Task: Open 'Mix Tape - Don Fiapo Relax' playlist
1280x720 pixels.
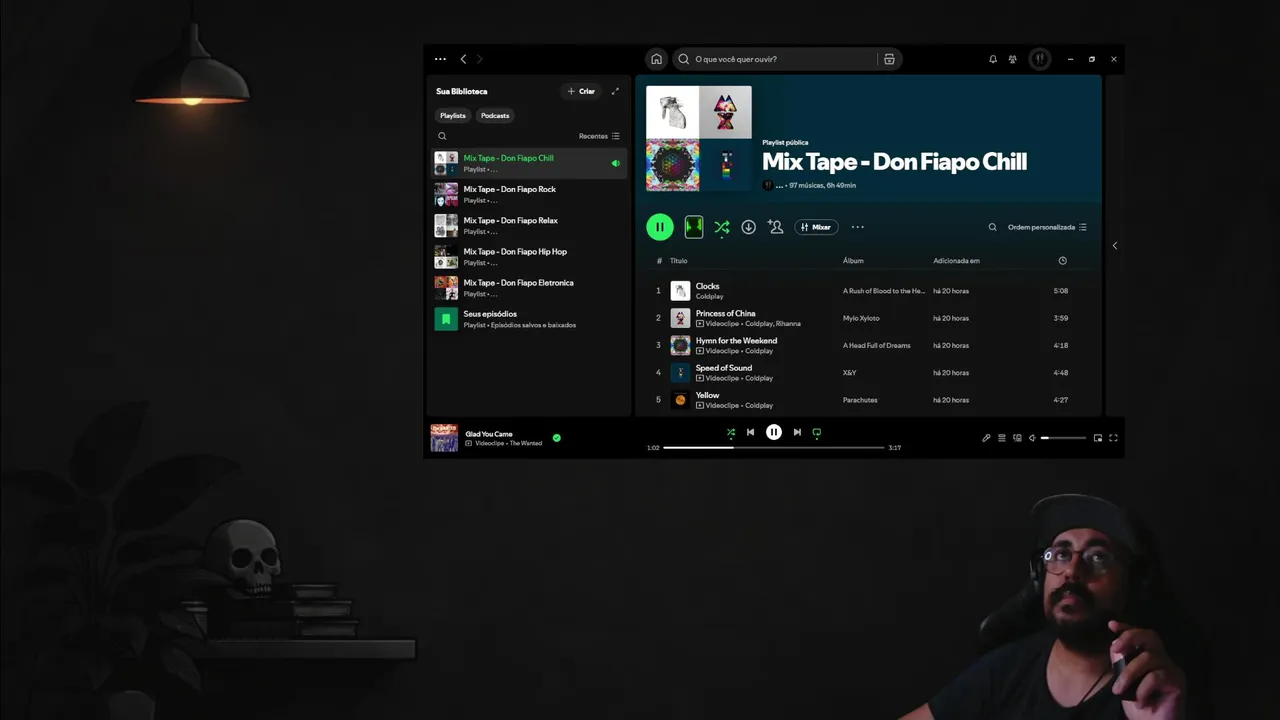Action: [529, 225]
